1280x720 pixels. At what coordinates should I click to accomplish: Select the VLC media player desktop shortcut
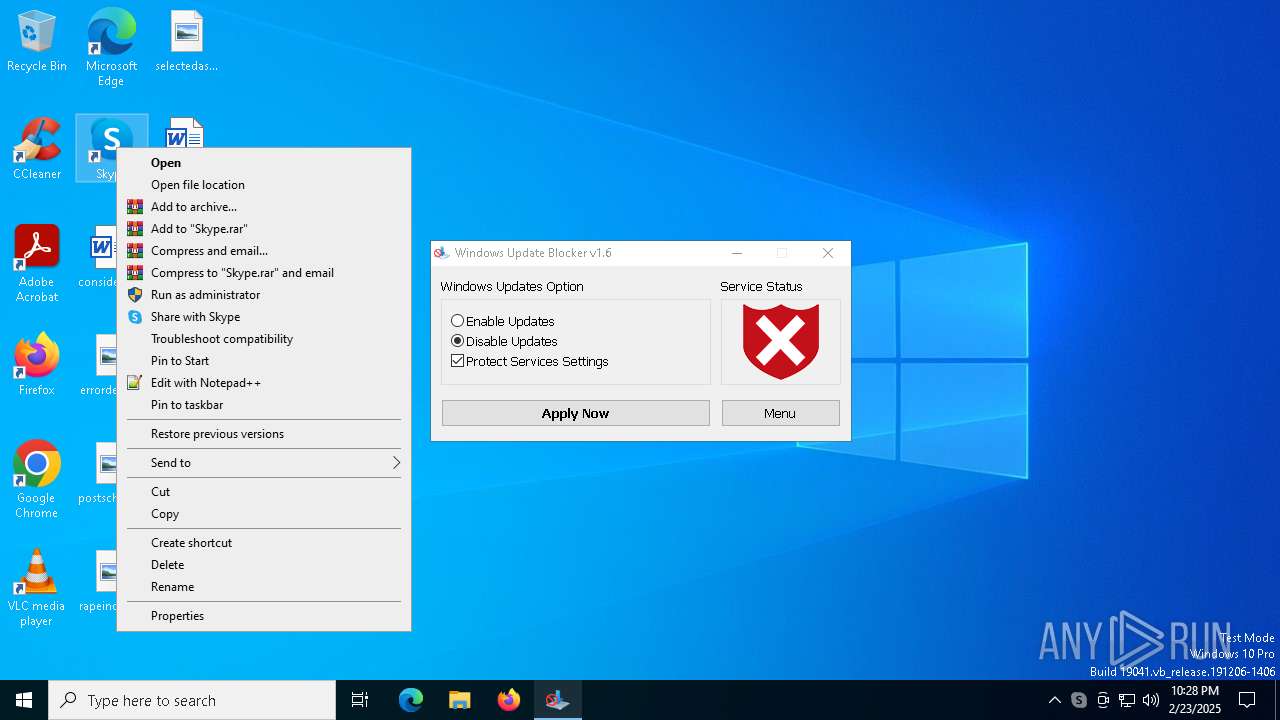coord(37,588)
